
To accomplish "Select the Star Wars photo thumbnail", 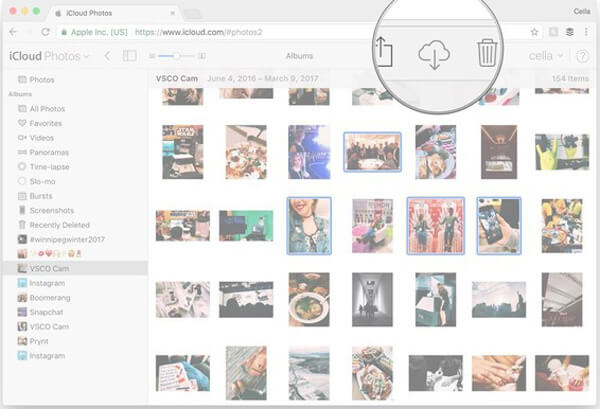I will (x=182, y=151).
